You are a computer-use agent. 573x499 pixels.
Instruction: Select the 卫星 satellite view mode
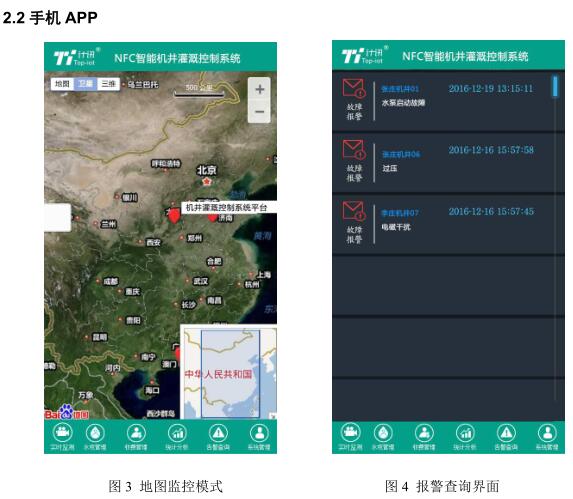coord(86,84)
